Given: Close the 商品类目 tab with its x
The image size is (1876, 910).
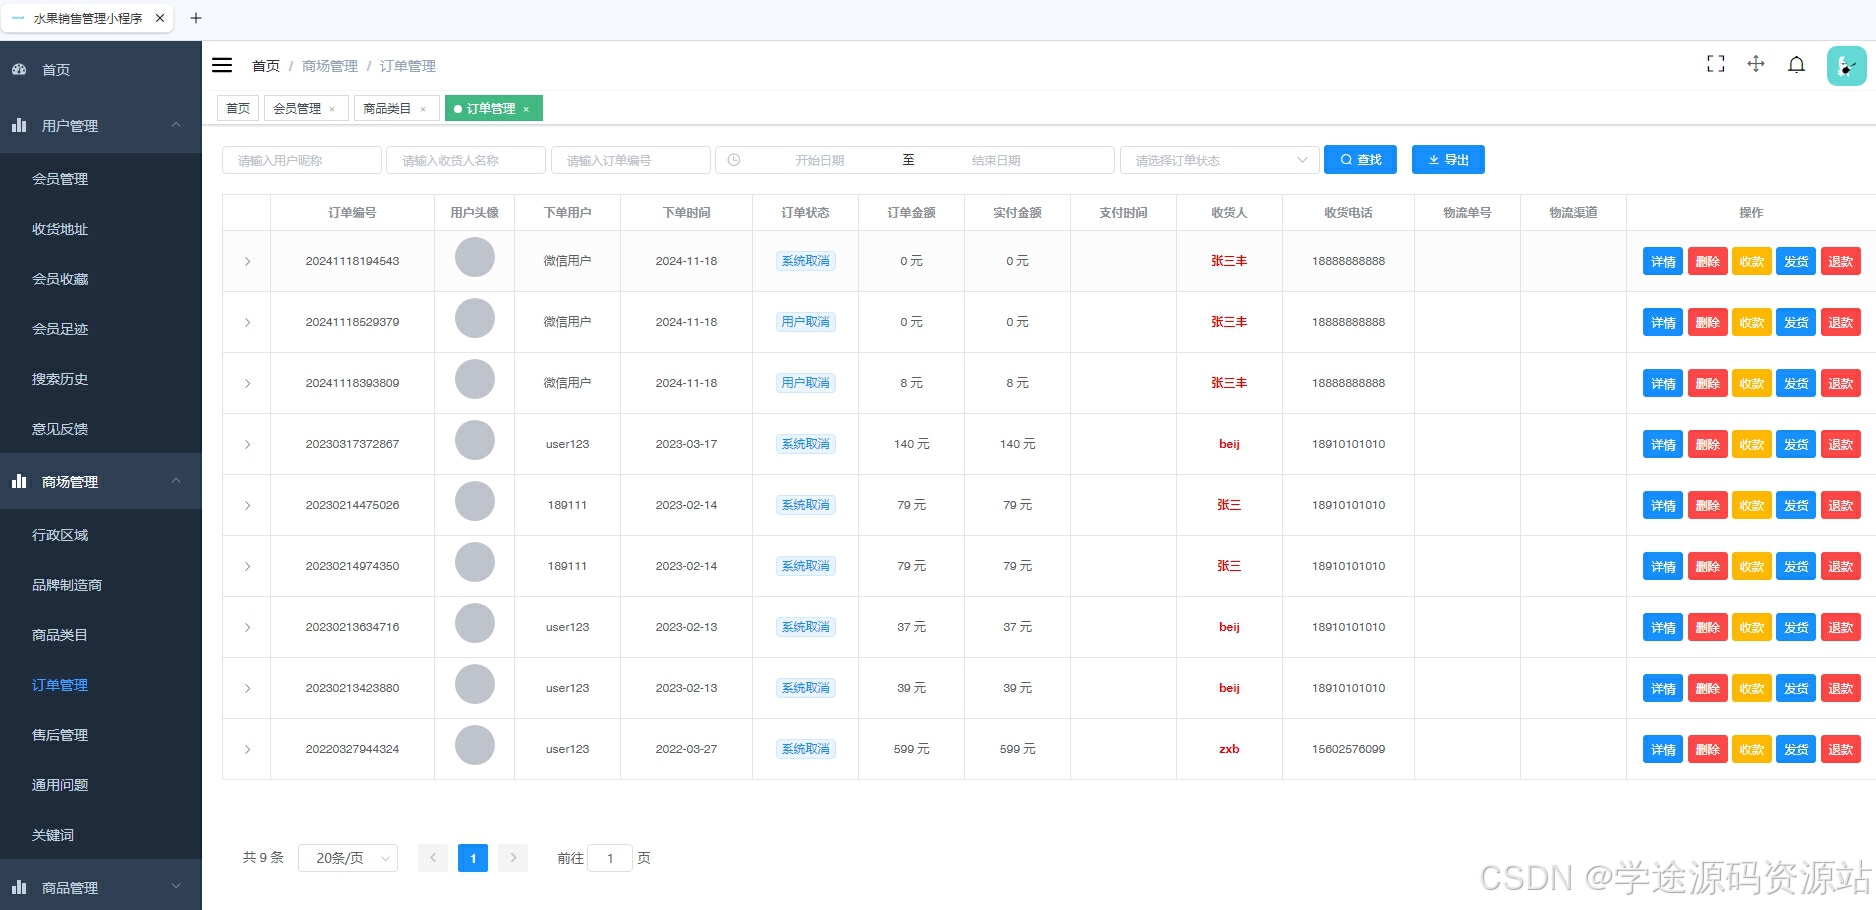Looking at the screenshot, I should click(423, 109).
